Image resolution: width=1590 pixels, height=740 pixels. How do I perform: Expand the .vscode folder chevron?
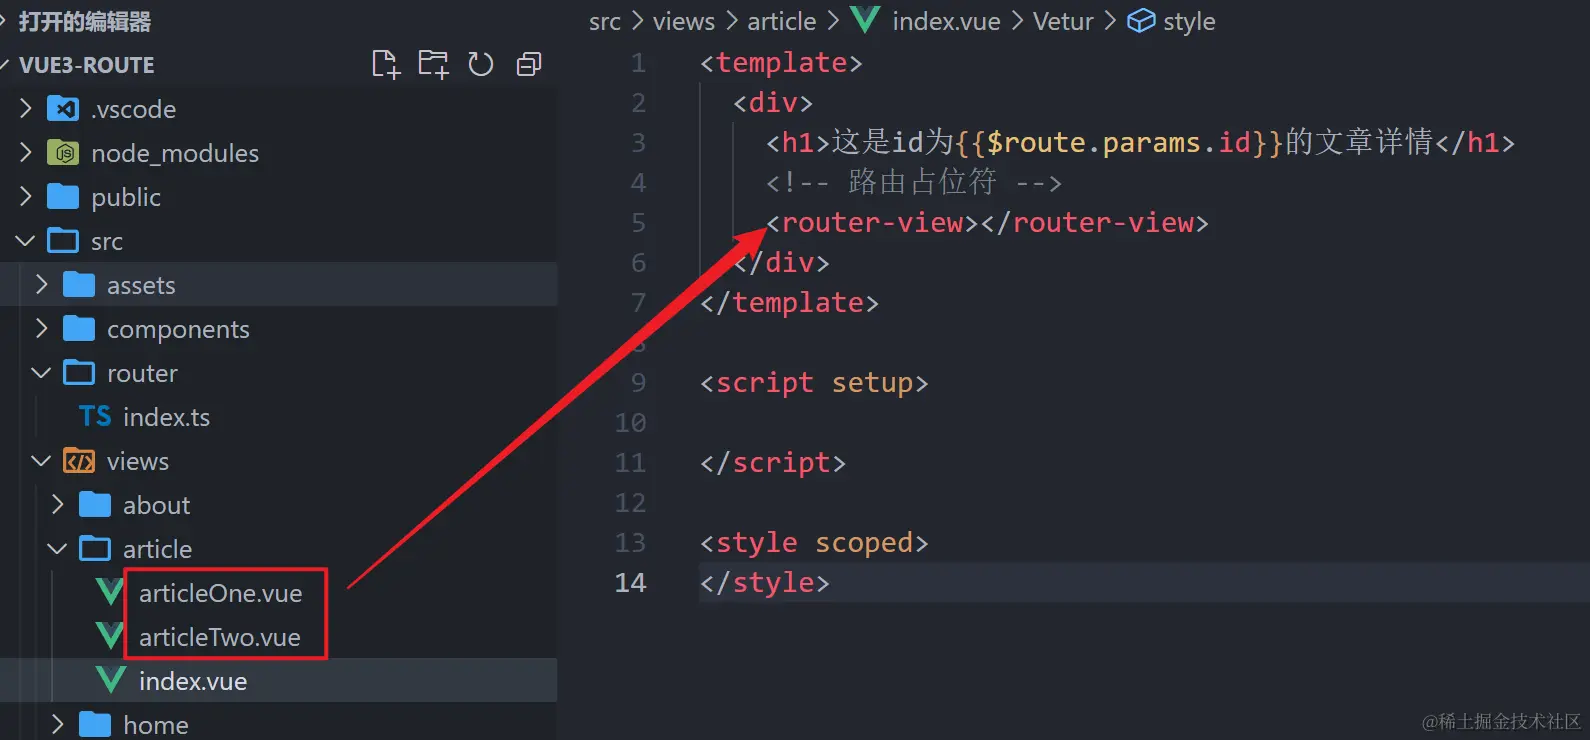click(x=26, y=108)
